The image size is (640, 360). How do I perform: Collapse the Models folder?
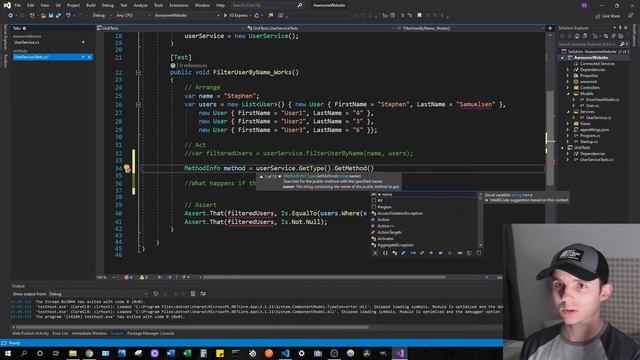point(568,94)
